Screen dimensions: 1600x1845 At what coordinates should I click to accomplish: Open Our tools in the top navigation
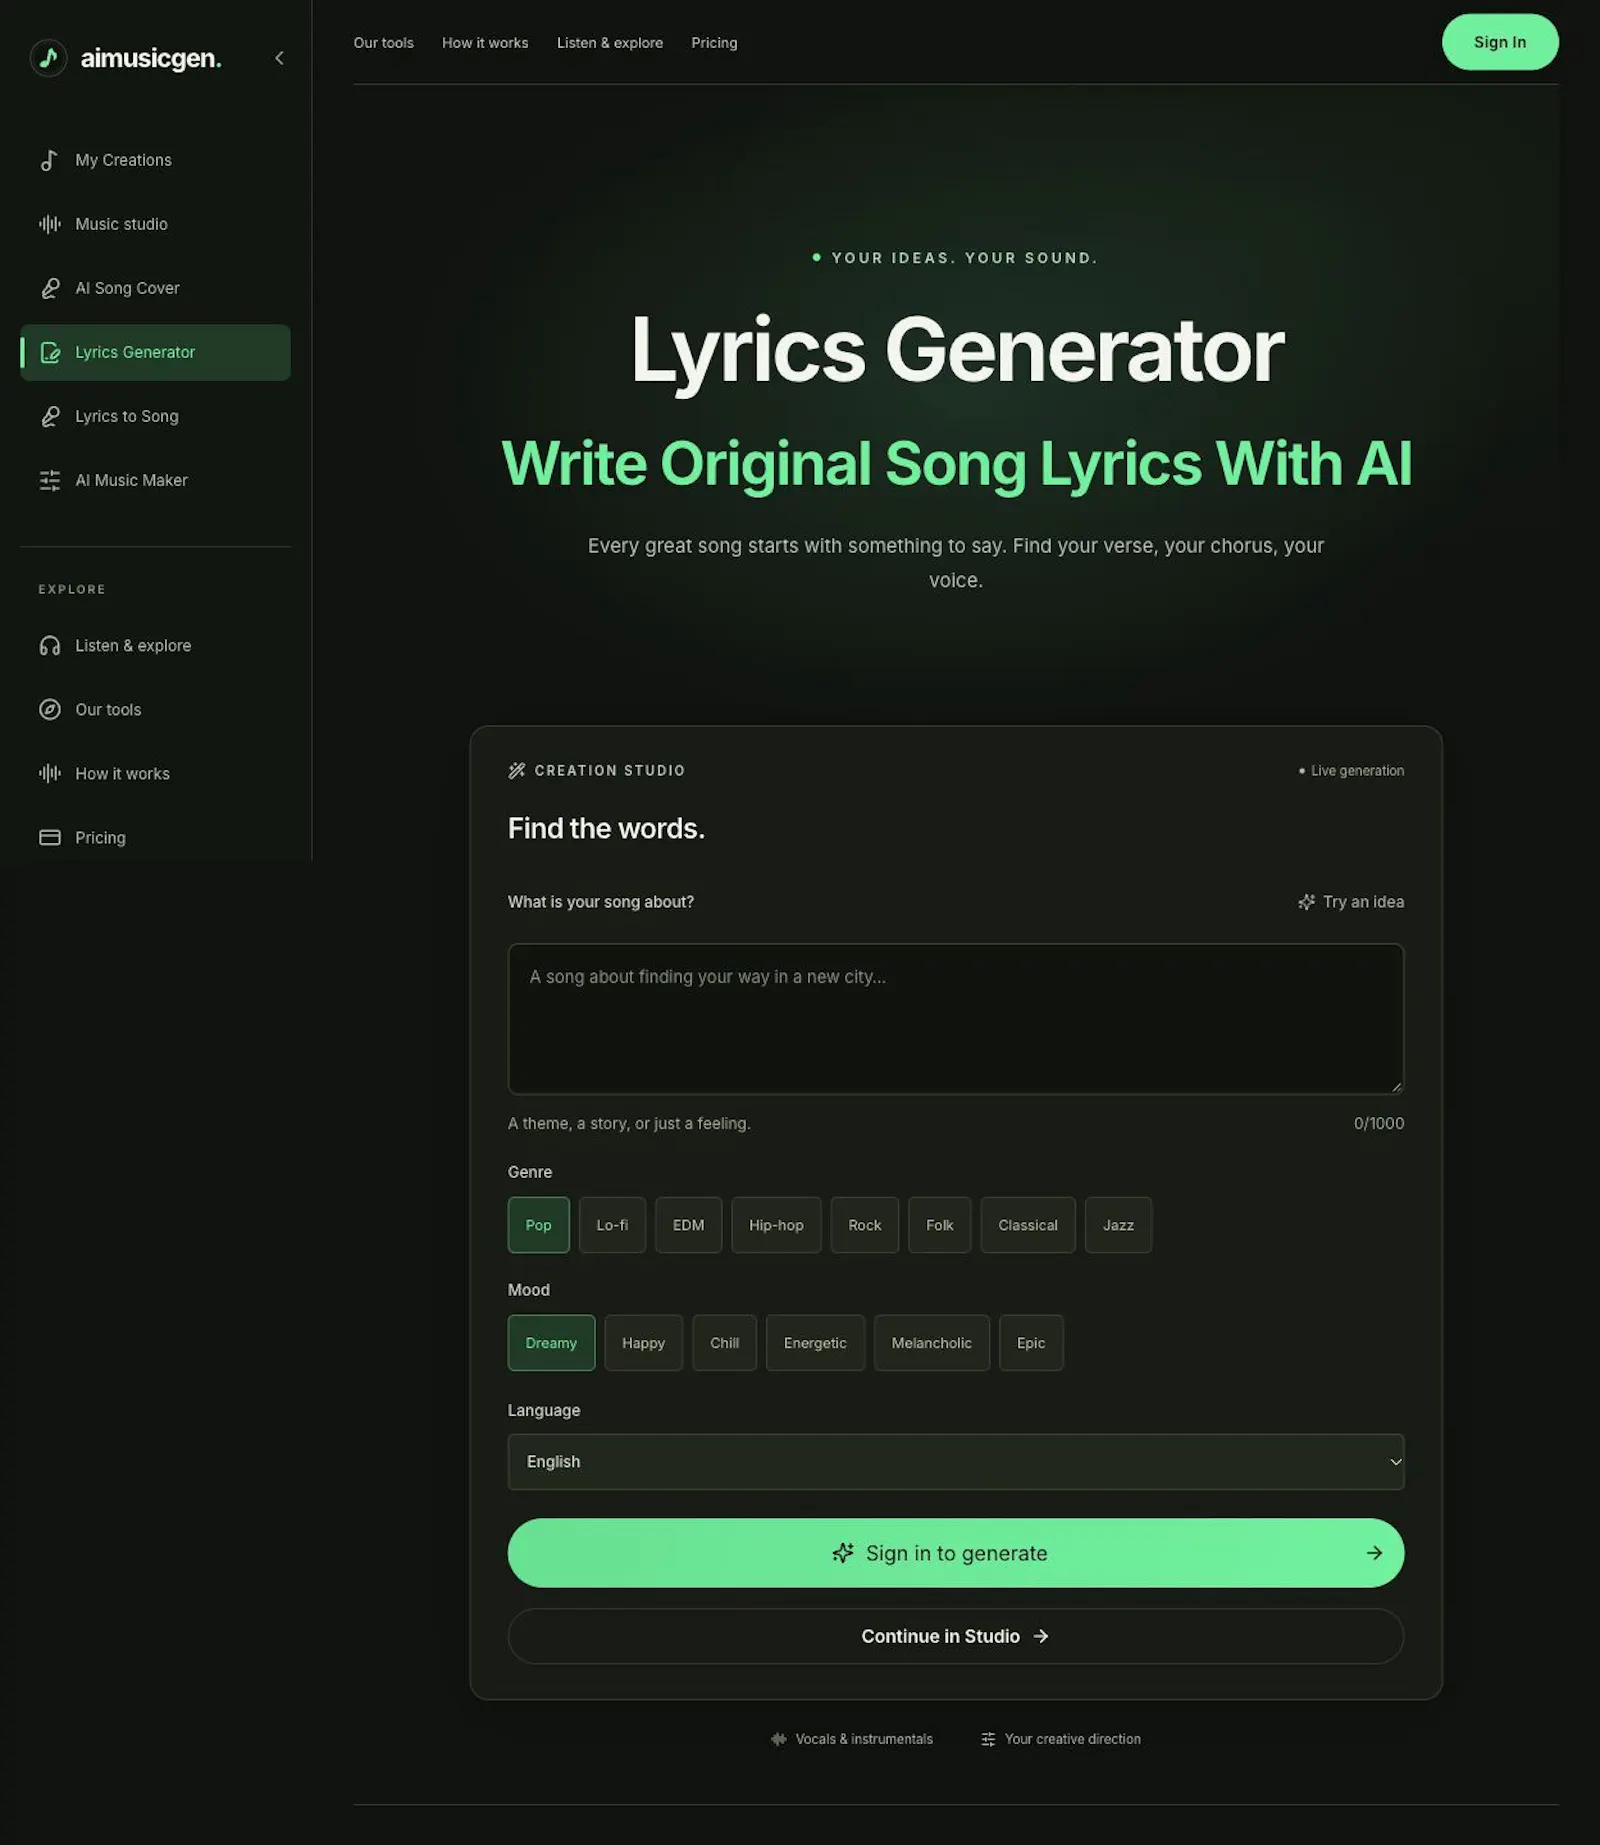click(x=383, y=43)
